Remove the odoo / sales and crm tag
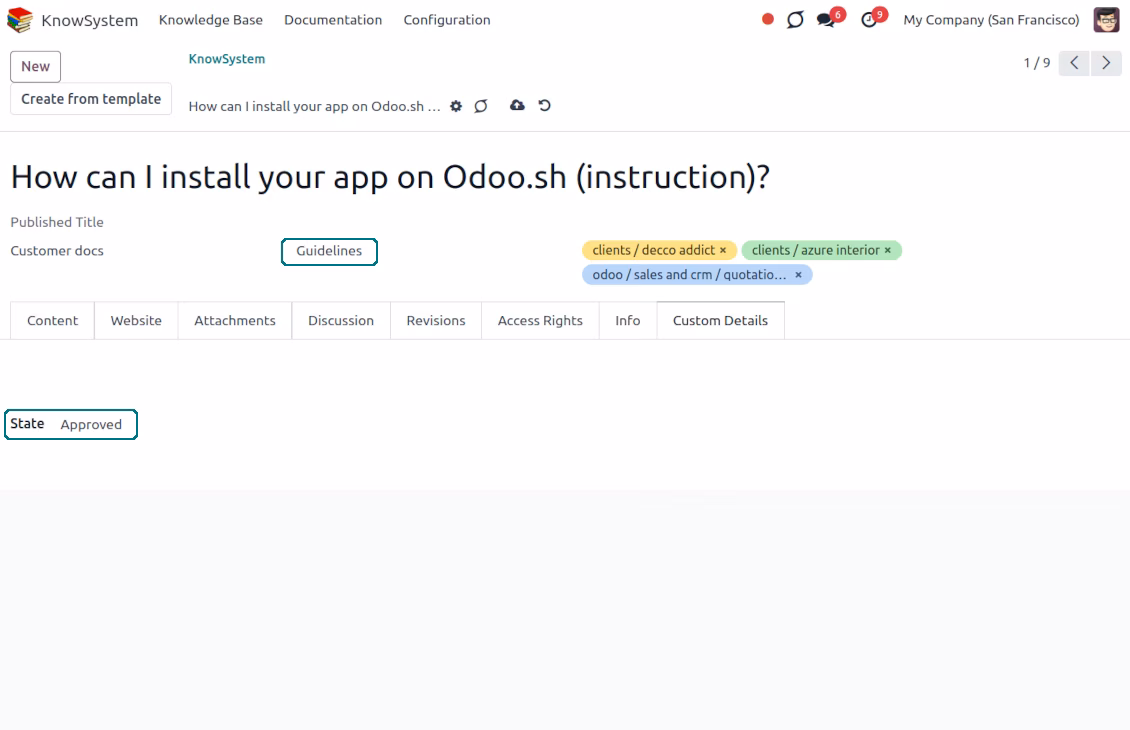1130x730 pixels. [798, 275]
